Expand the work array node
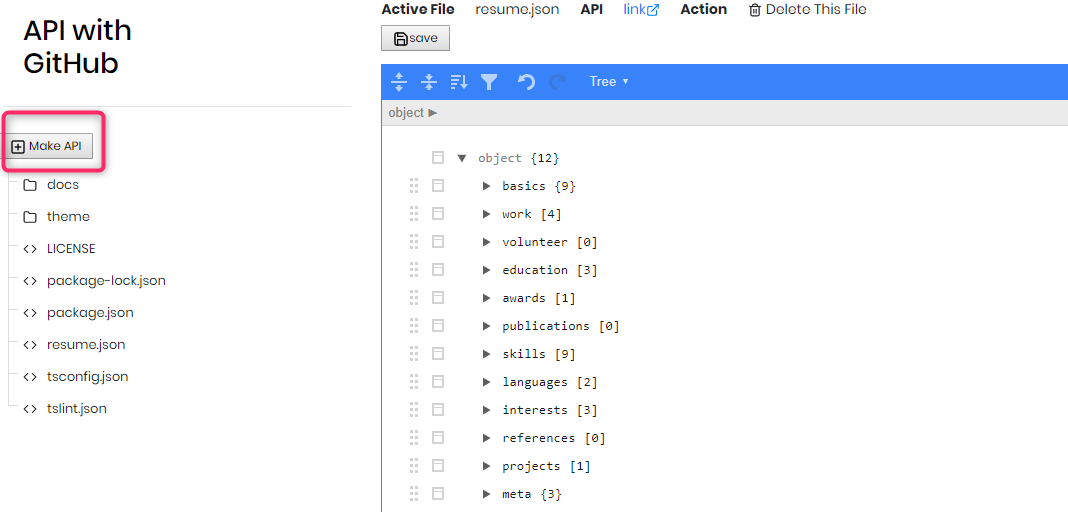1068x512 pixels. click(x=486, y=214)
